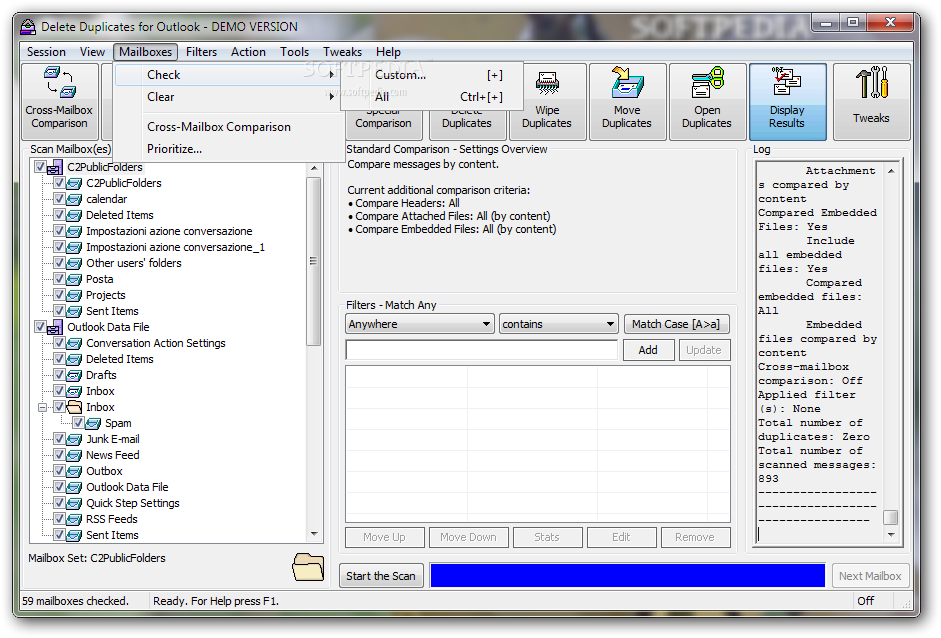Click the Drafts folder icon
This screenshot has width=941, height=638.
pos(74,375)
